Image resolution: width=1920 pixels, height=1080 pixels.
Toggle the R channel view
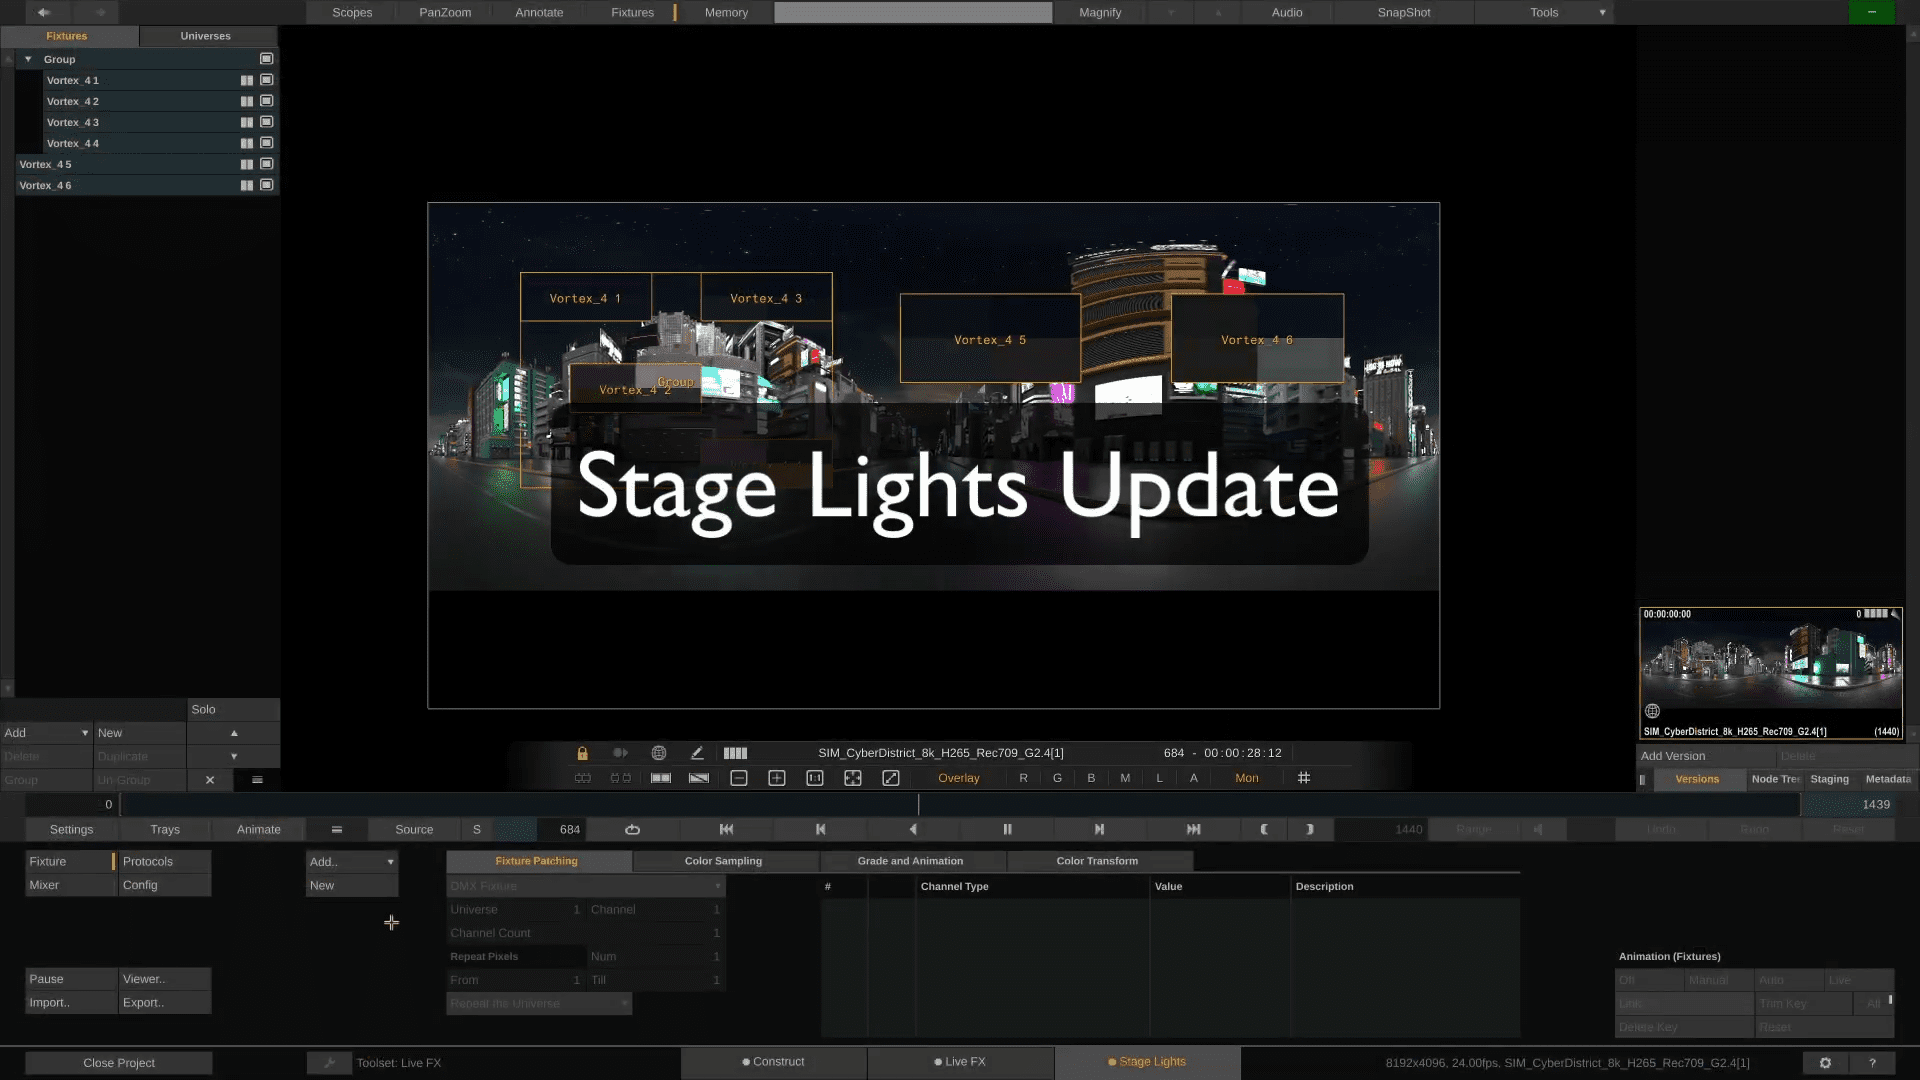(1023, 777)
